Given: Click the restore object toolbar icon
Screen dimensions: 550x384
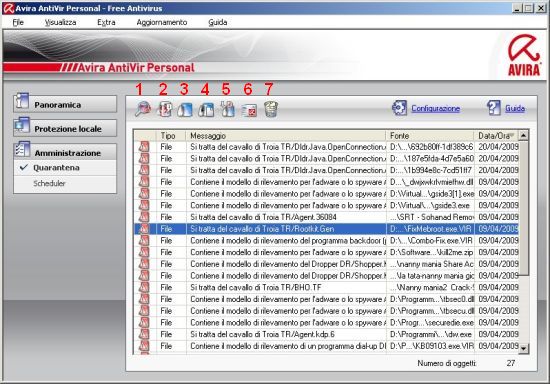Looking at the screenshot, I should coord(164,109).
